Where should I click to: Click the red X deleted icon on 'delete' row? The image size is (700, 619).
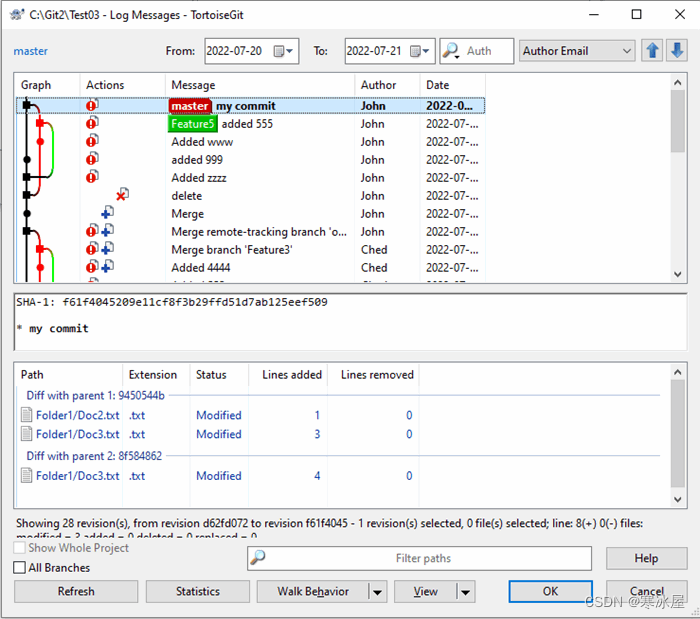[x=122, y=195]
